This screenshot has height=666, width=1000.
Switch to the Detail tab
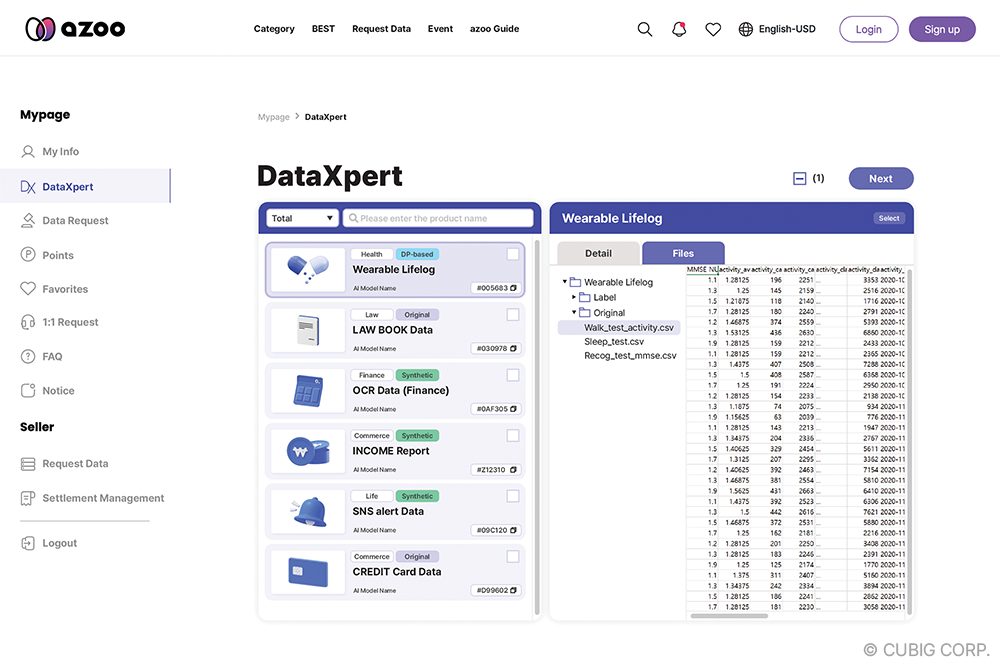click(598, 253)
